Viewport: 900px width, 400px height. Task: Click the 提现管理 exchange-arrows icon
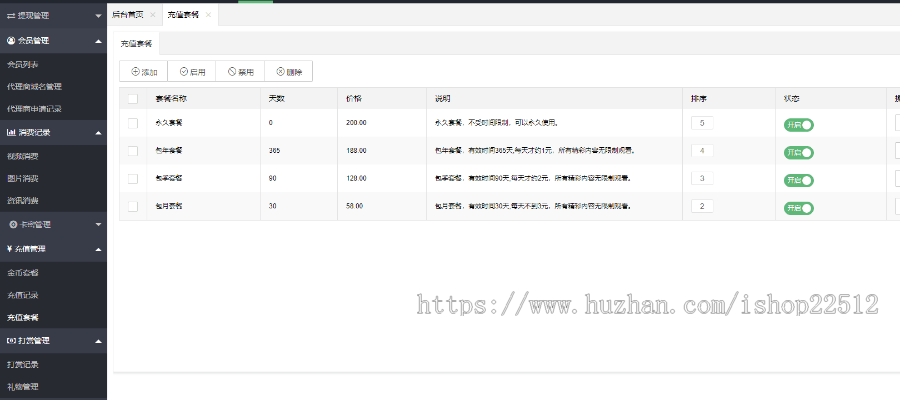[11, 16]
